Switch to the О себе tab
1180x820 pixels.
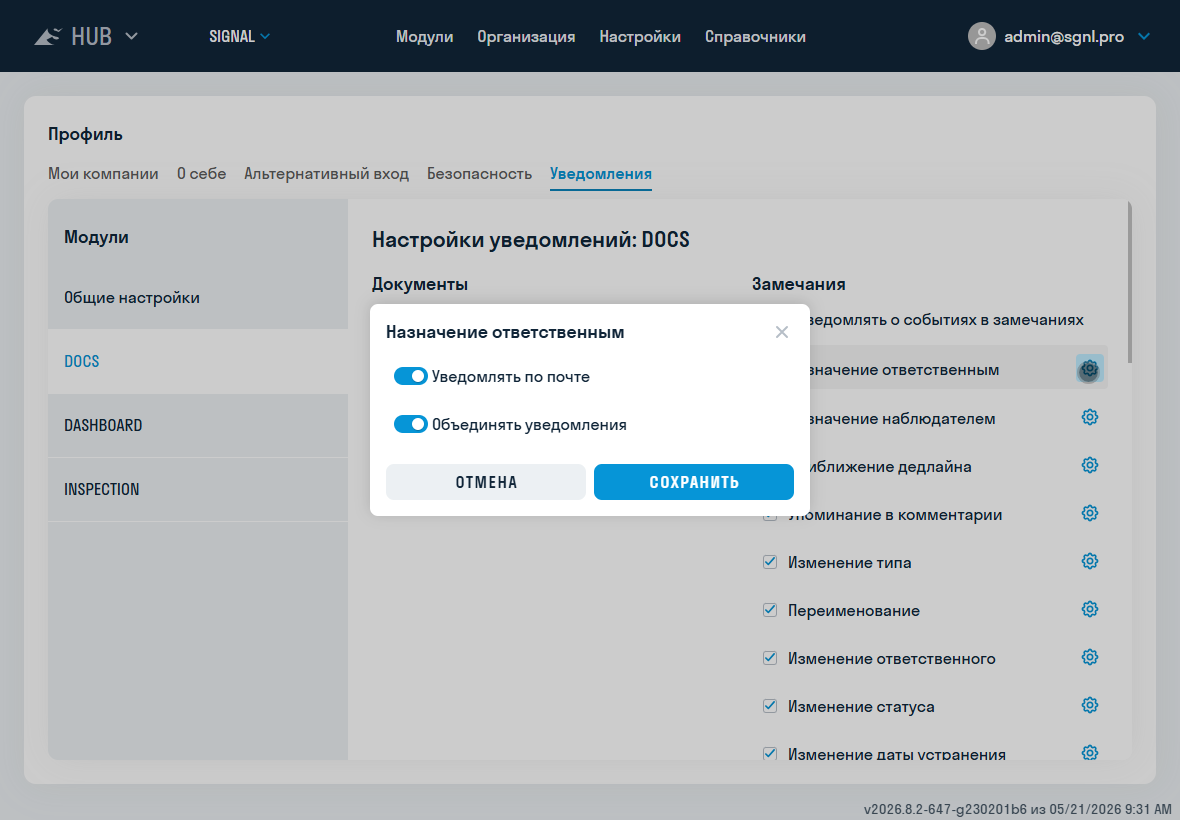tap(202, 174)
